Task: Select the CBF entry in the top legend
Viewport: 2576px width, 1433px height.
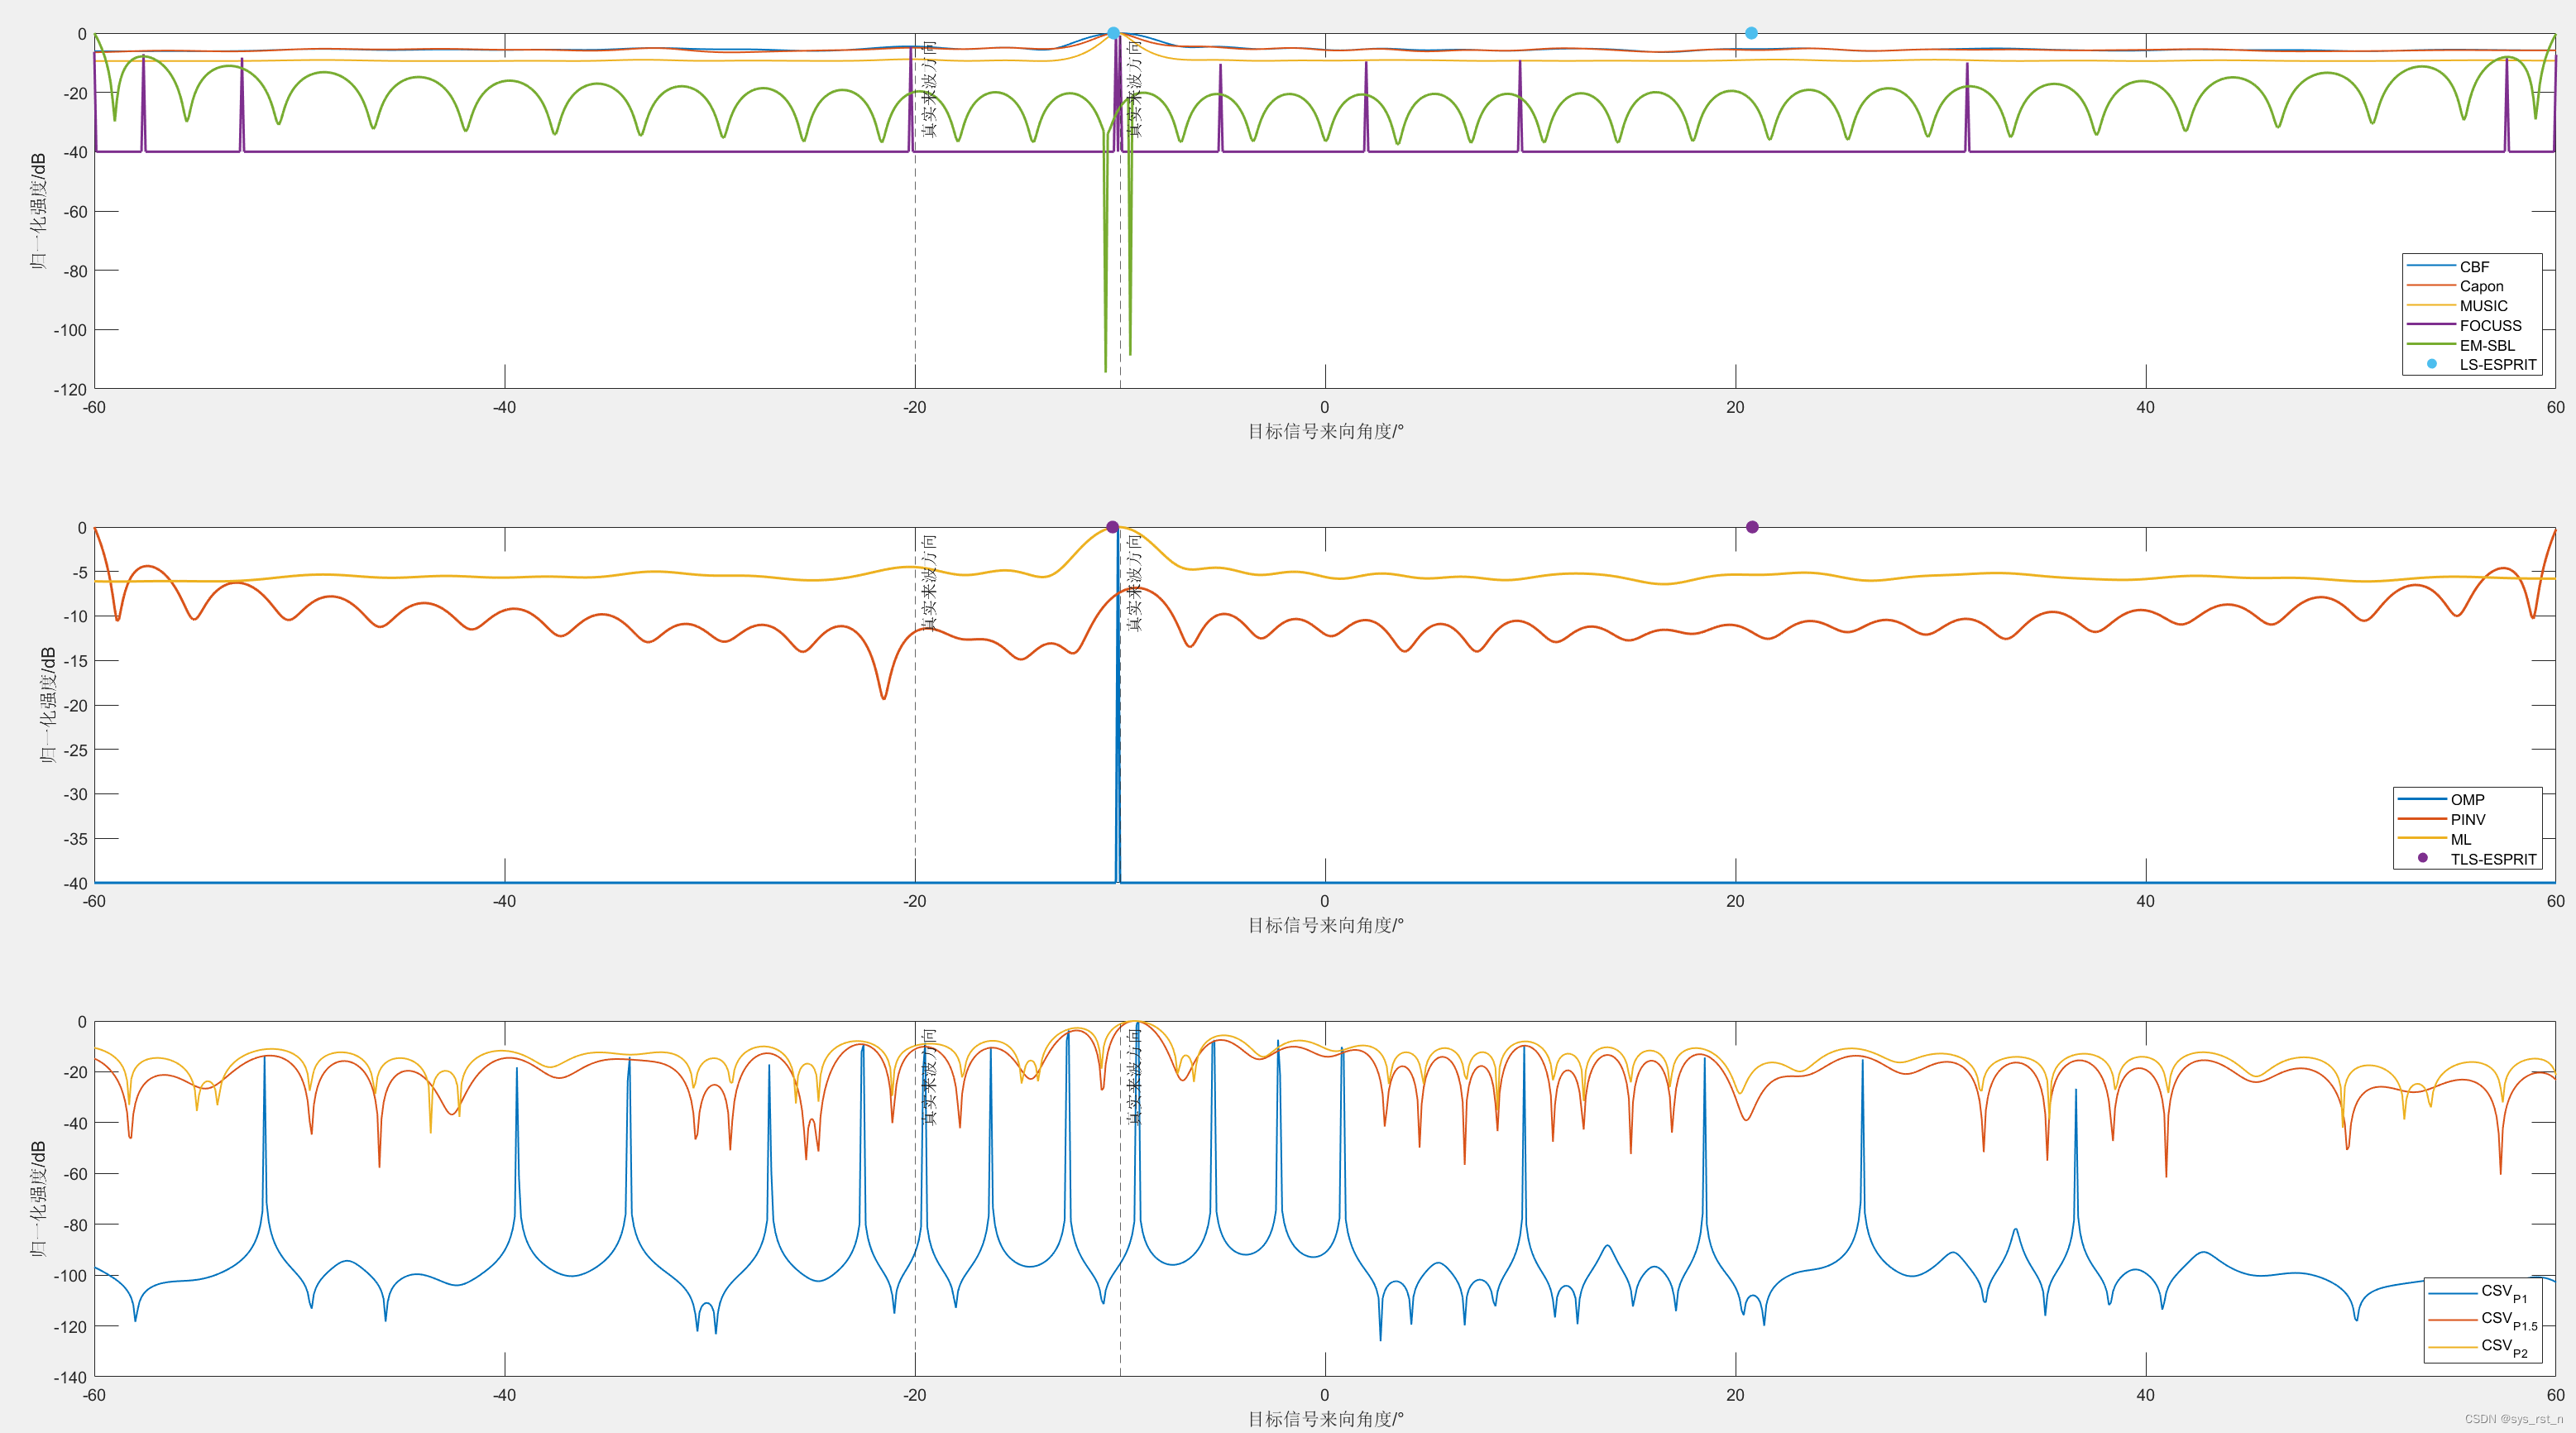Action: pos(2474,267)
